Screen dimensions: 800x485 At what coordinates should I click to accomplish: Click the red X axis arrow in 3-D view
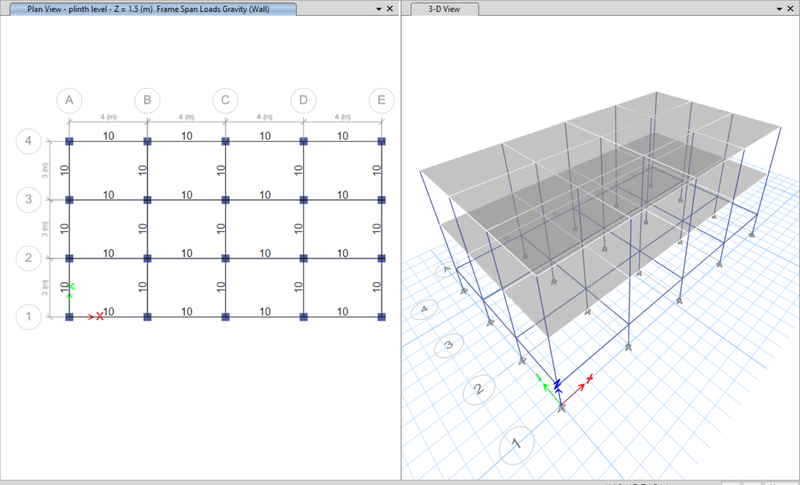578,390
